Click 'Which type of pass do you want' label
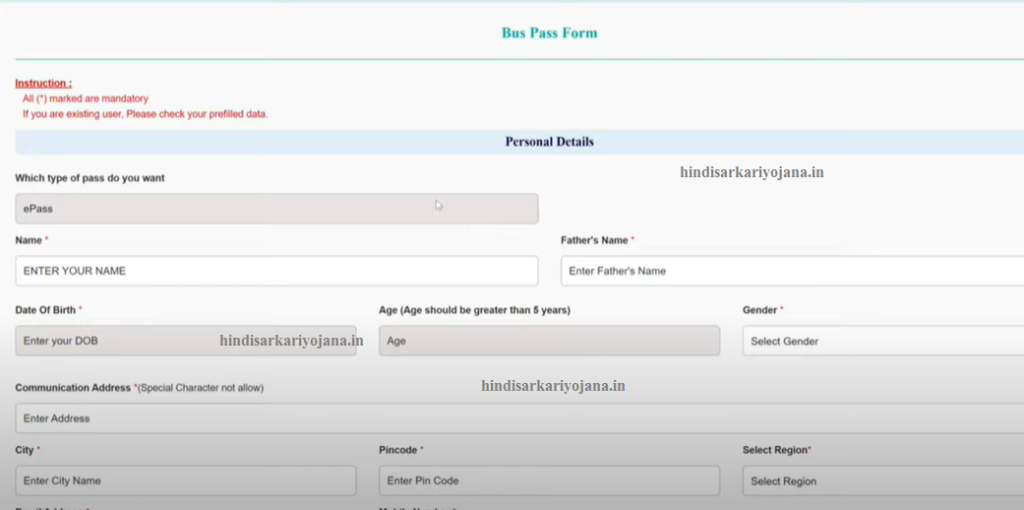 pyautogui.click(x=90, y=178)
